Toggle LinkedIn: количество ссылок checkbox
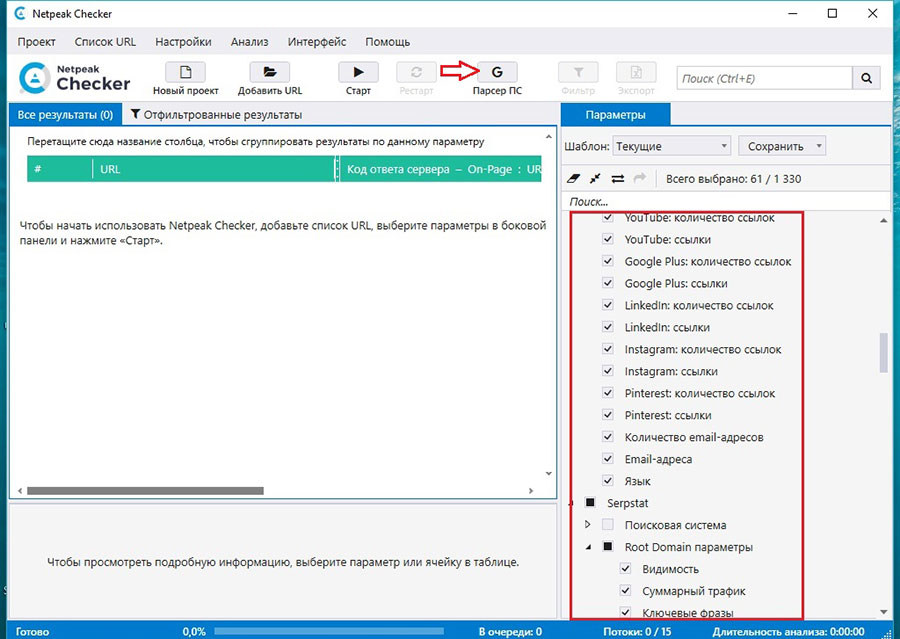This screenshot has height=639, width=900. [608, 305]
